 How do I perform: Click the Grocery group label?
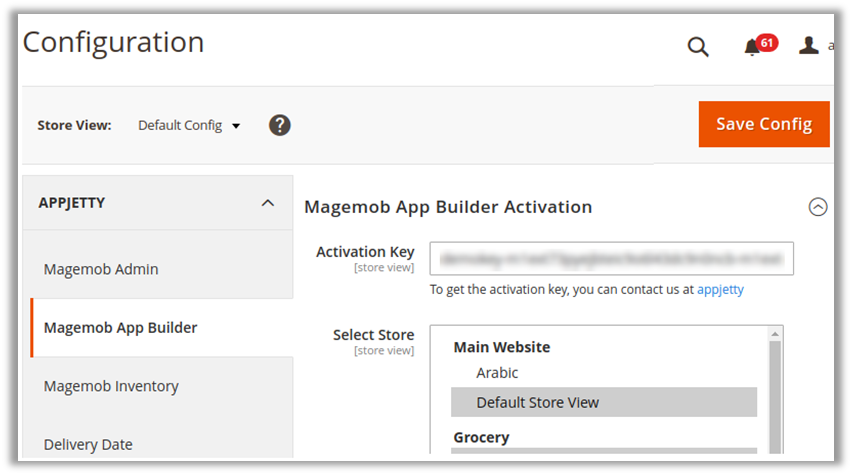coord(481,437)
